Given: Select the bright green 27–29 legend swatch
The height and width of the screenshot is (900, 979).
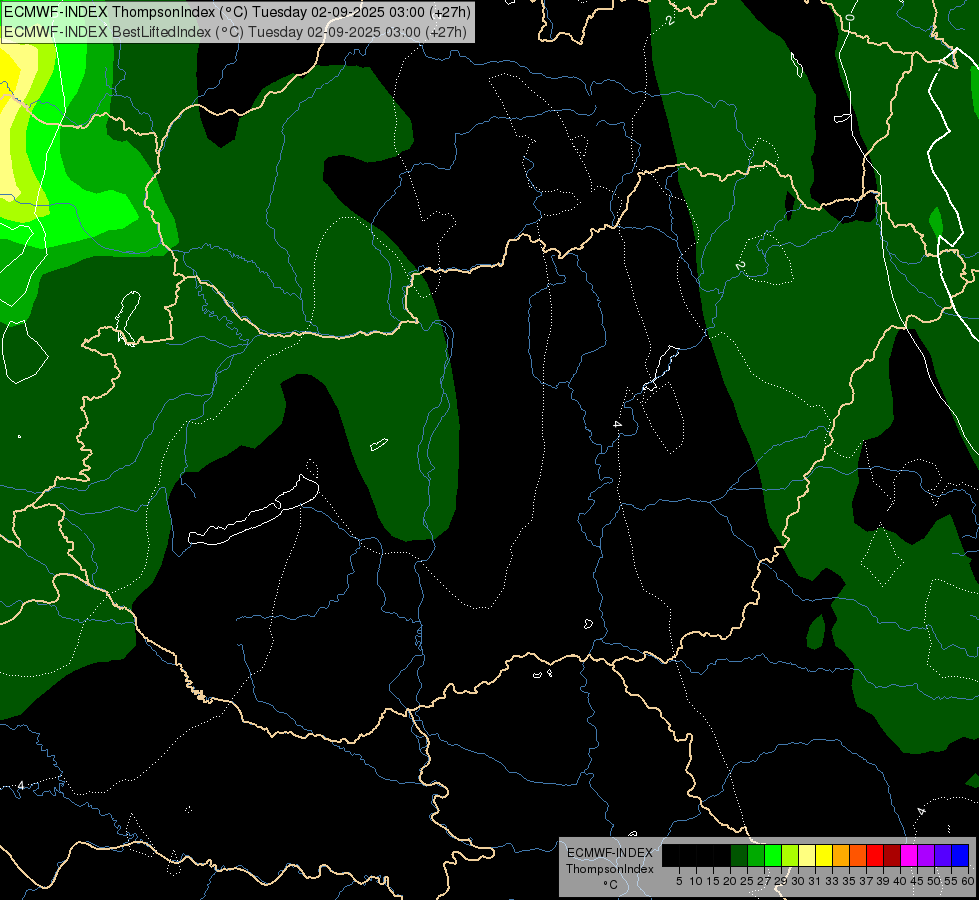Looking at the screenshot, I should click(773, 855).
